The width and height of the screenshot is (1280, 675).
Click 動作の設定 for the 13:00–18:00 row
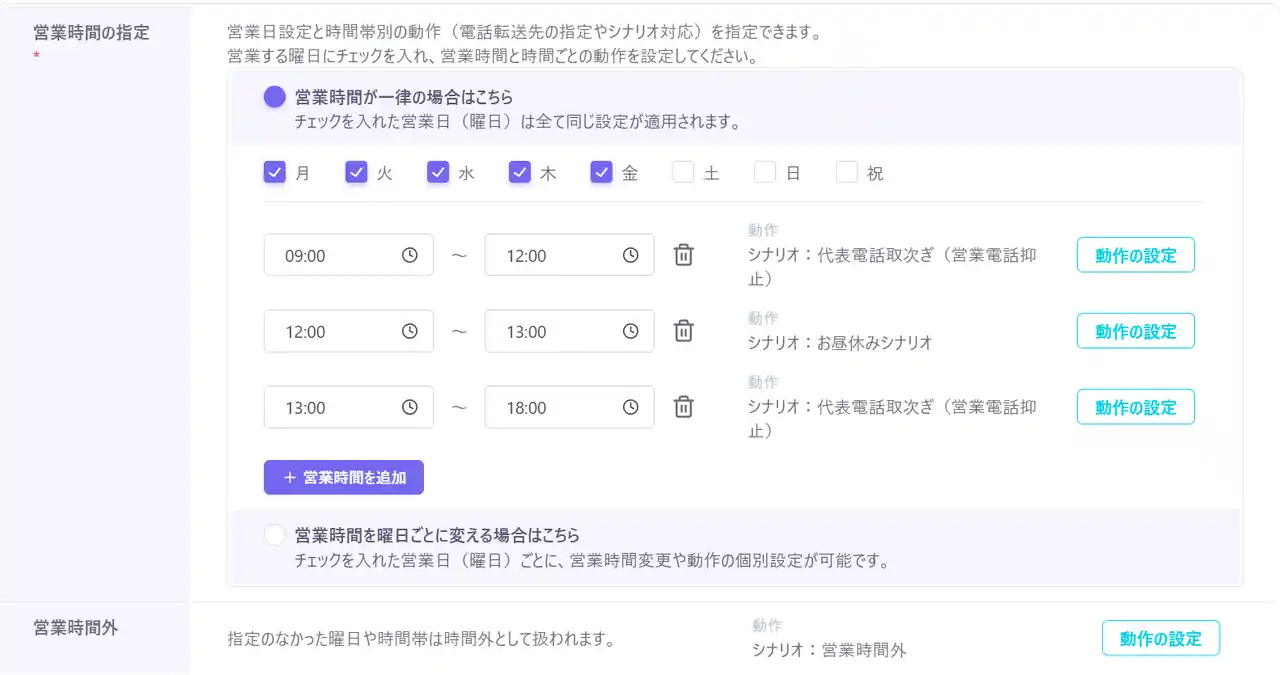coord(1135,407)
